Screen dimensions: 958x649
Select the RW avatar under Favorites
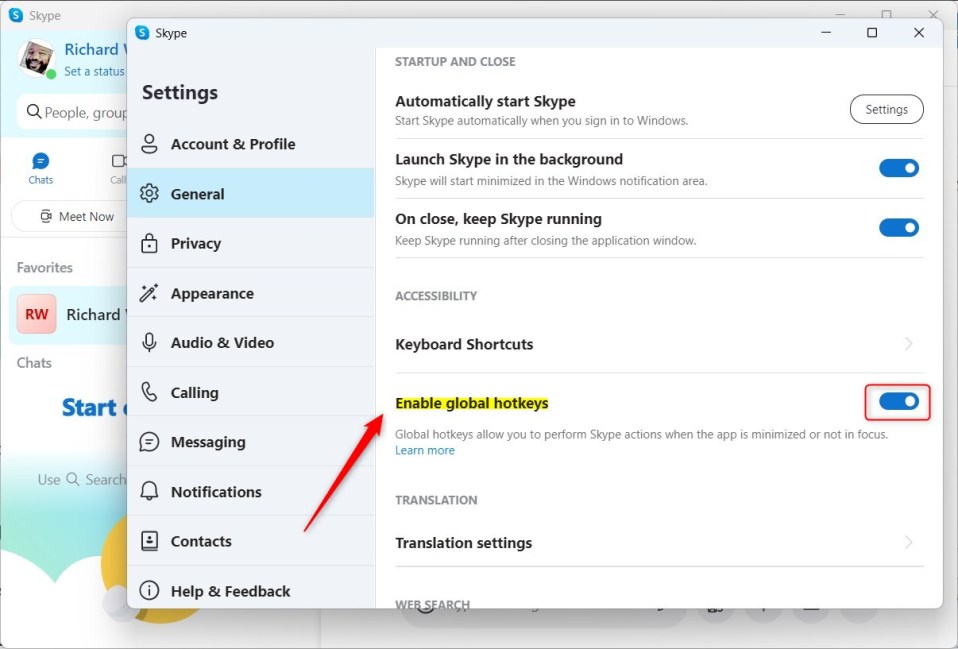(x=37, y=314)
